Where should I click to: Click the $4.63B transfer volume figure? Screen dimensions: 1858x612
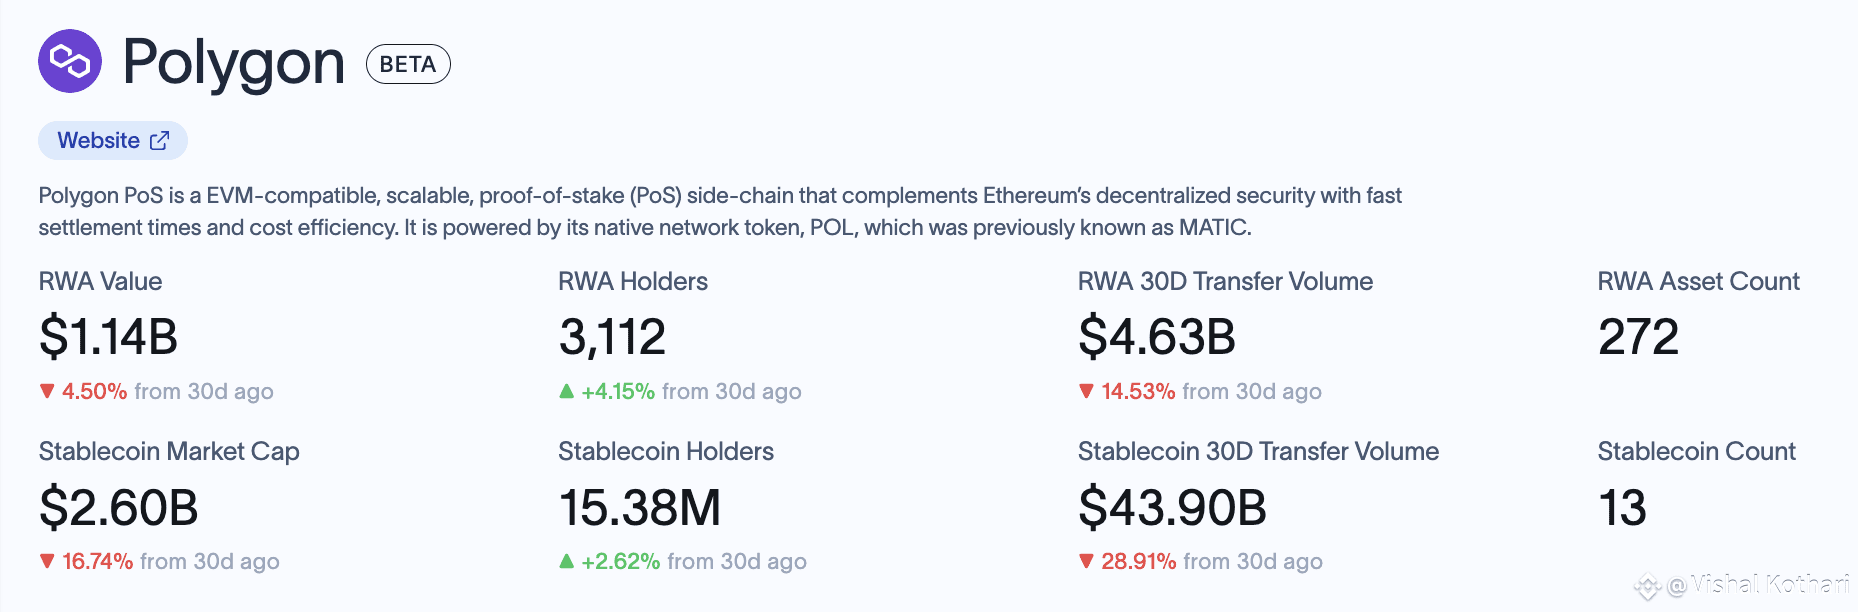coord(1156,337)
